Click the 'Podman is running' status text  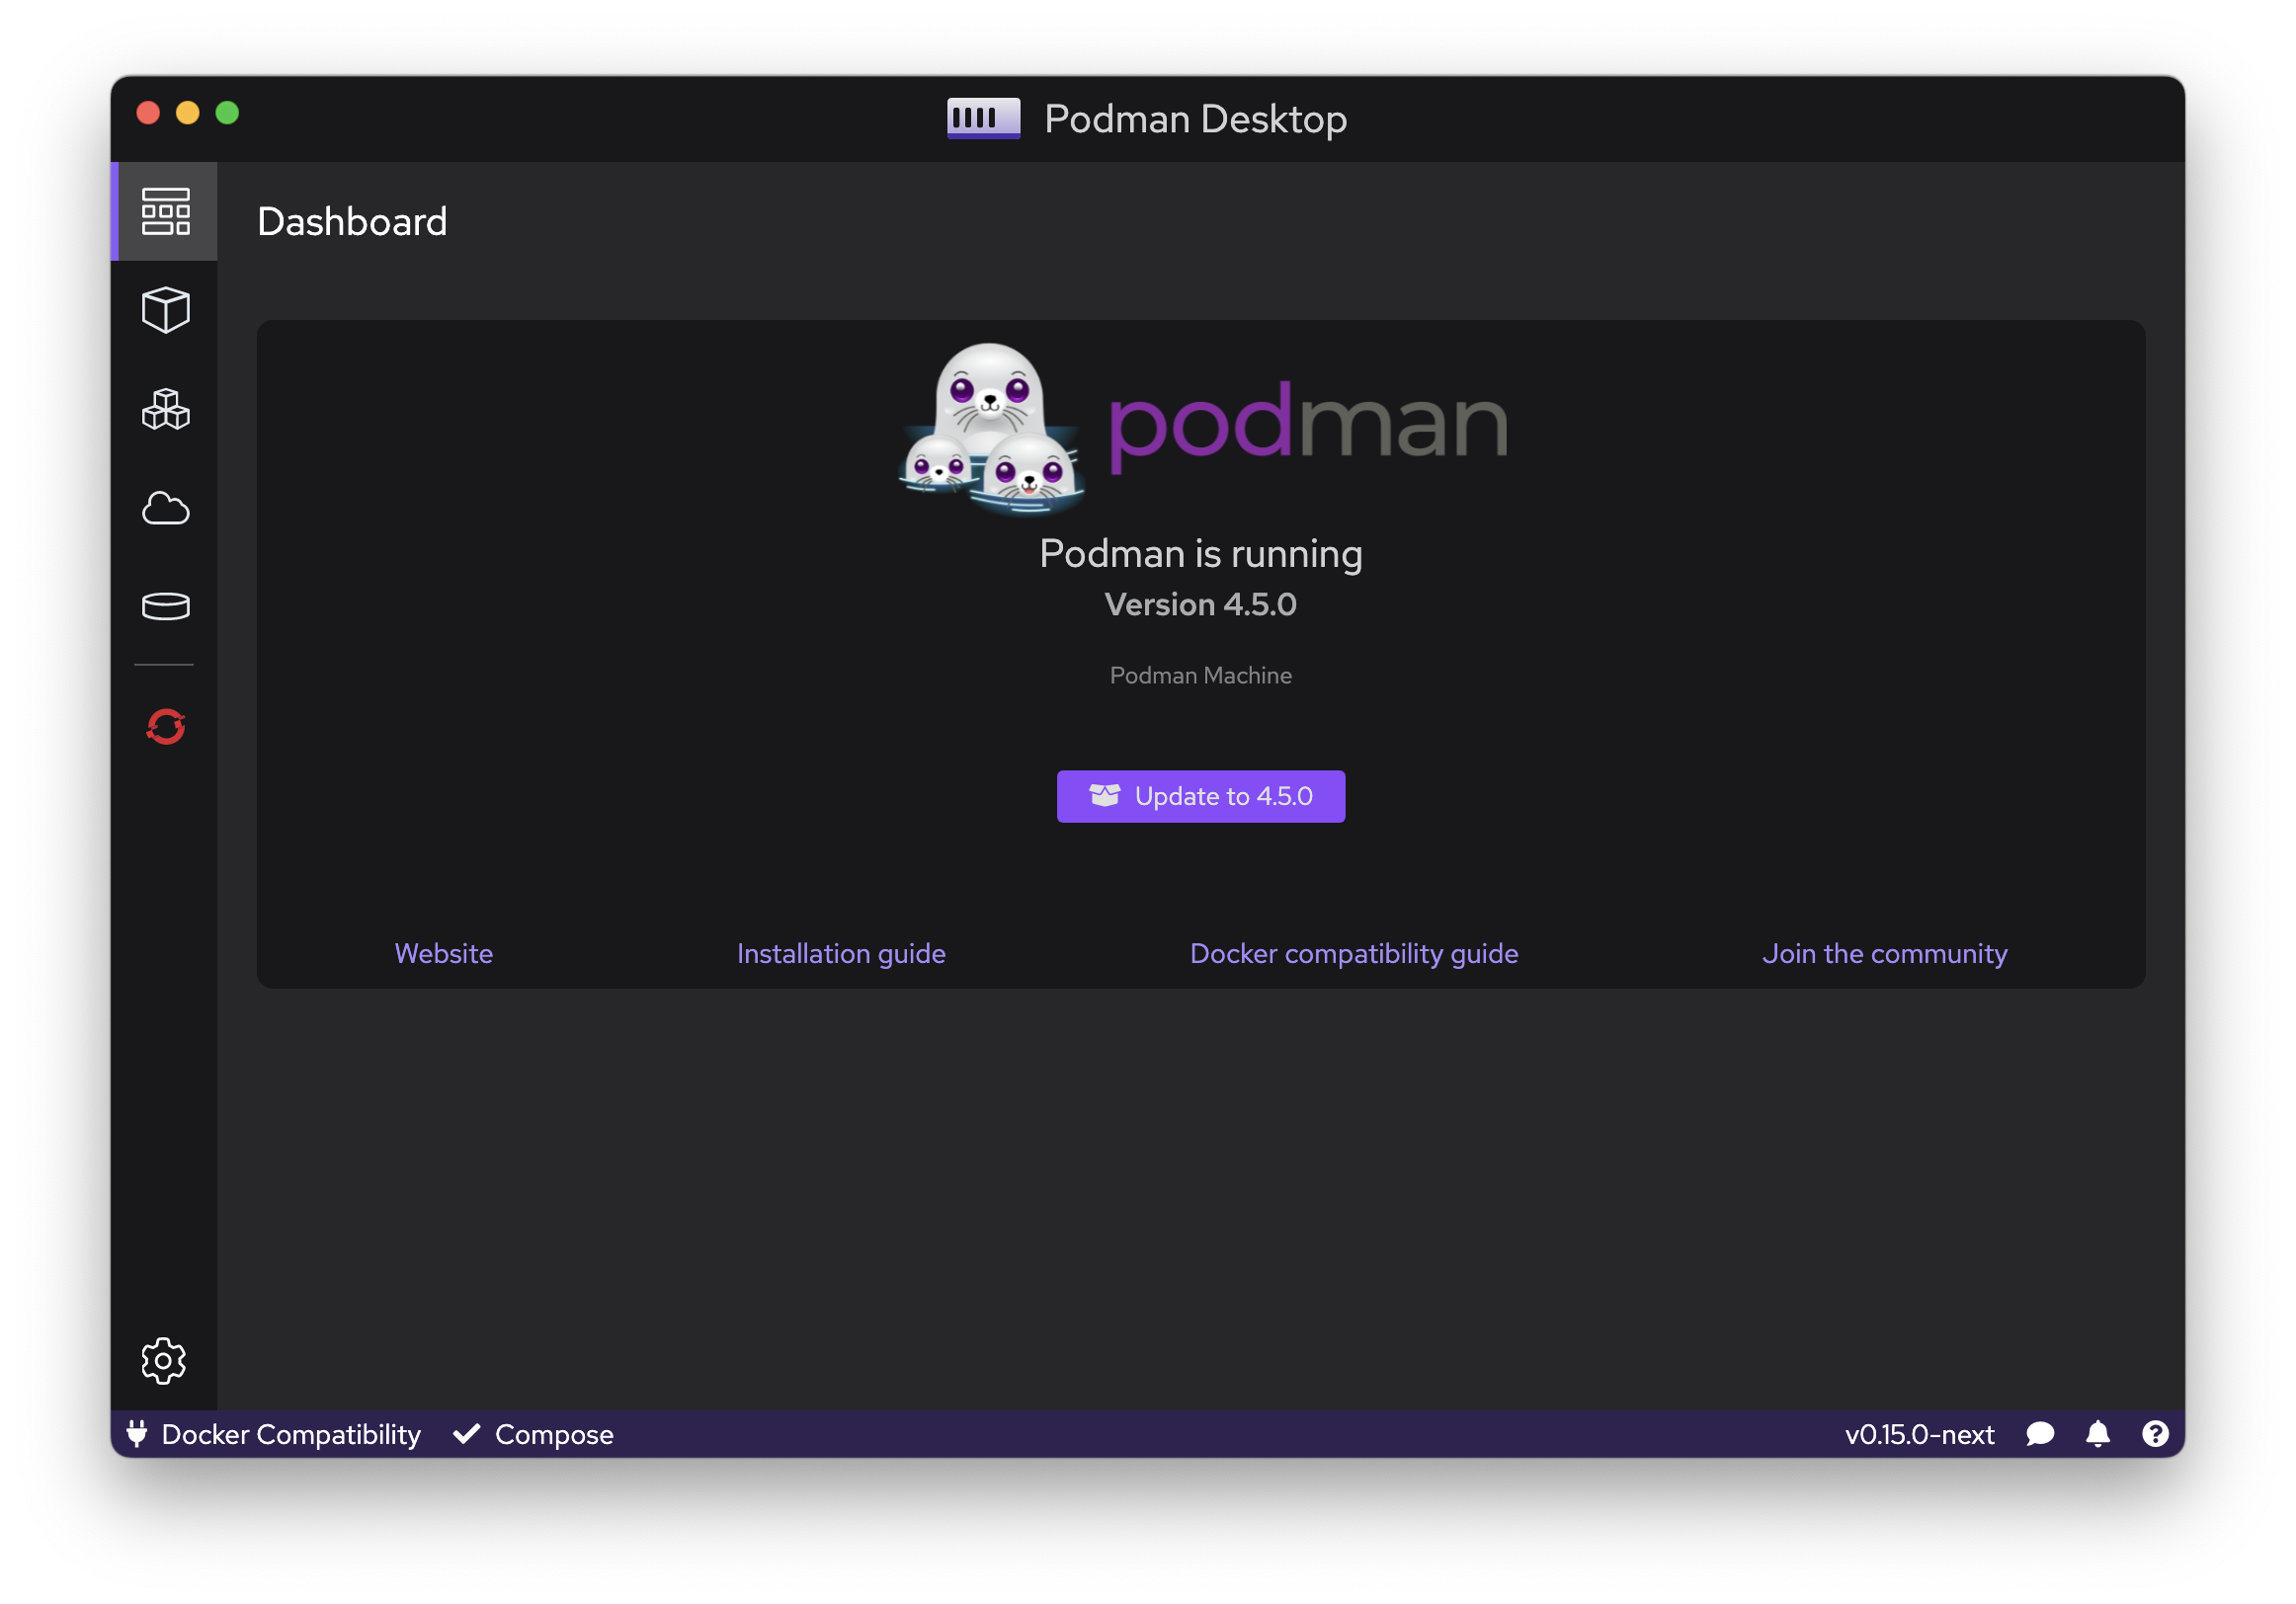tap(1200, 553)
